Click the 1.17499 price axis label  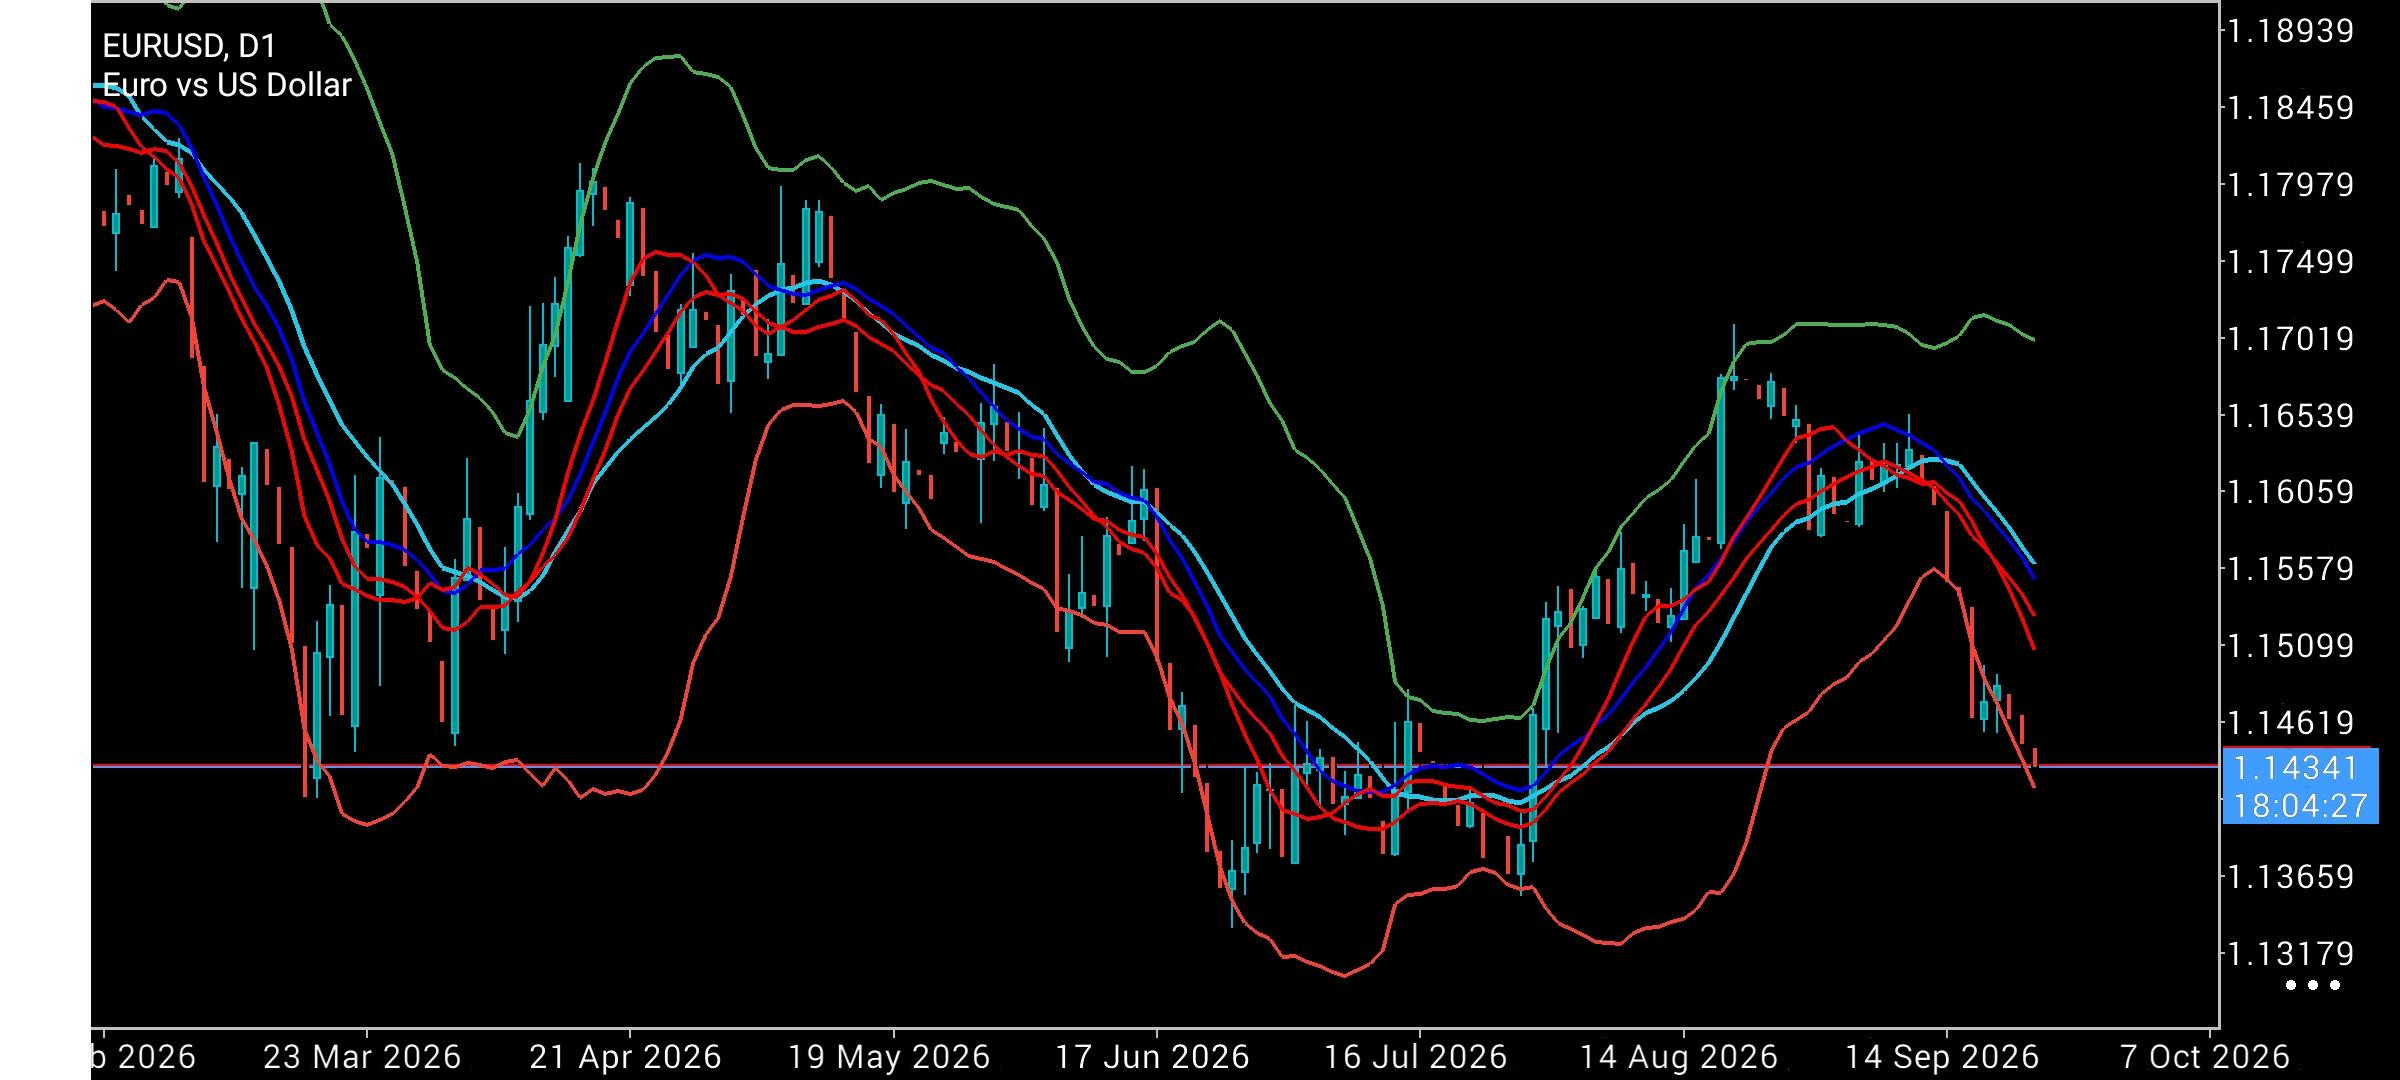[2291, 262]
